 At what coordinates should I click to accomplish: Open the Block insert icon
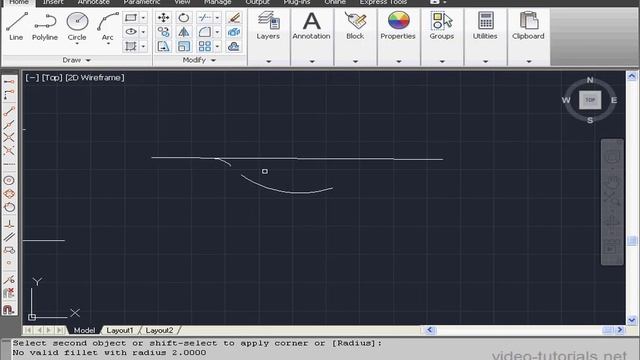pyautogui.click(x=355, y=20)
